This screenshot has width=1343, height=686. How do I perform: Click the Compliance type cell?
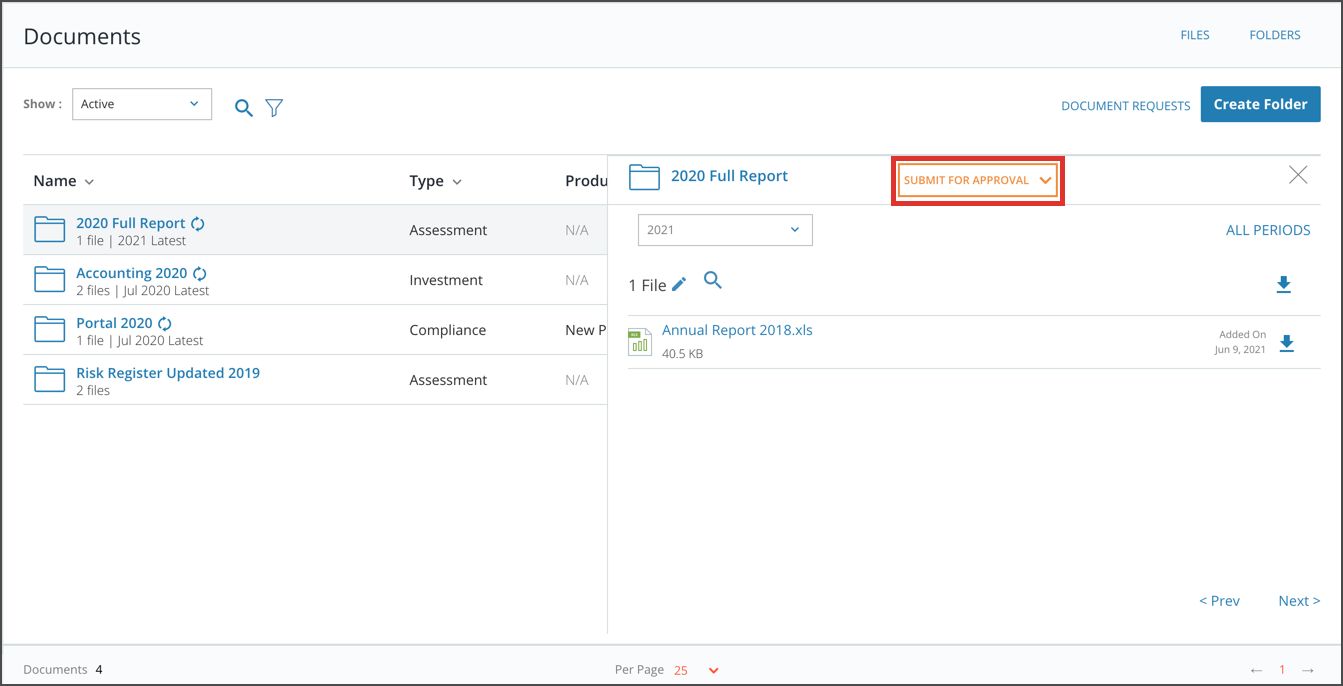[x=447, y=330]
